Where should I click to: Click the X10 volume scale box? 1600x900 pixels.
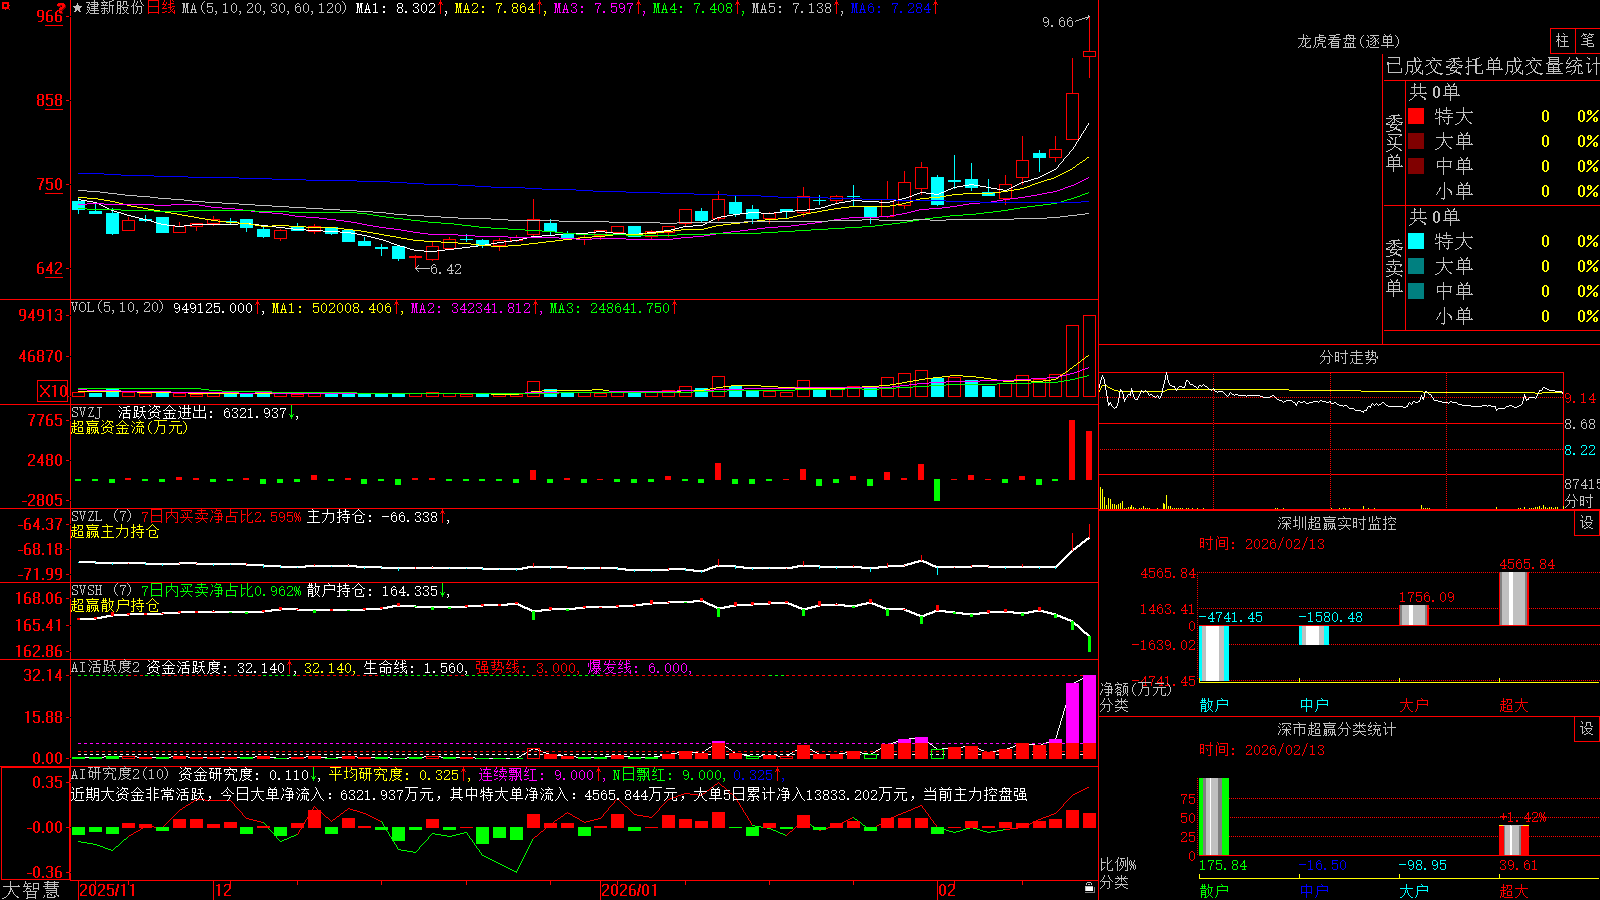point(53,391)
